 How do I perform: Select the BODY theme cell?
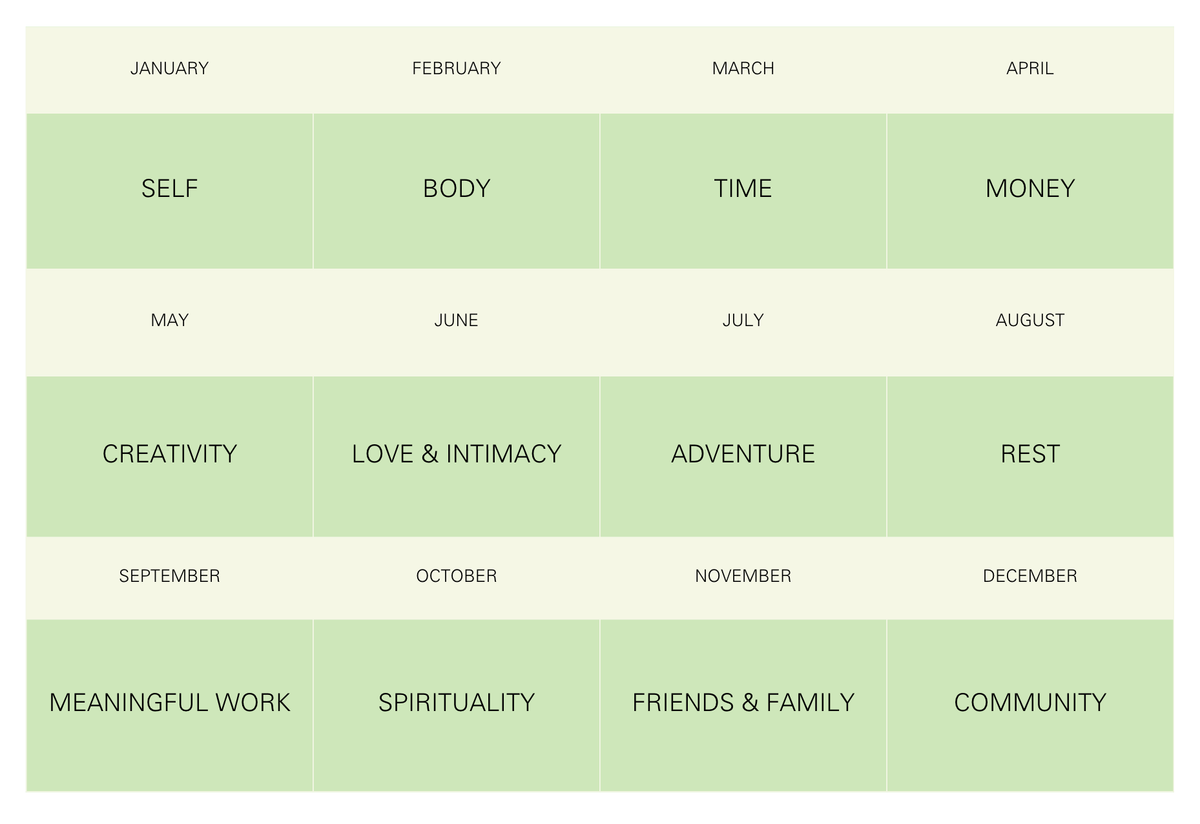coord(456,189)
